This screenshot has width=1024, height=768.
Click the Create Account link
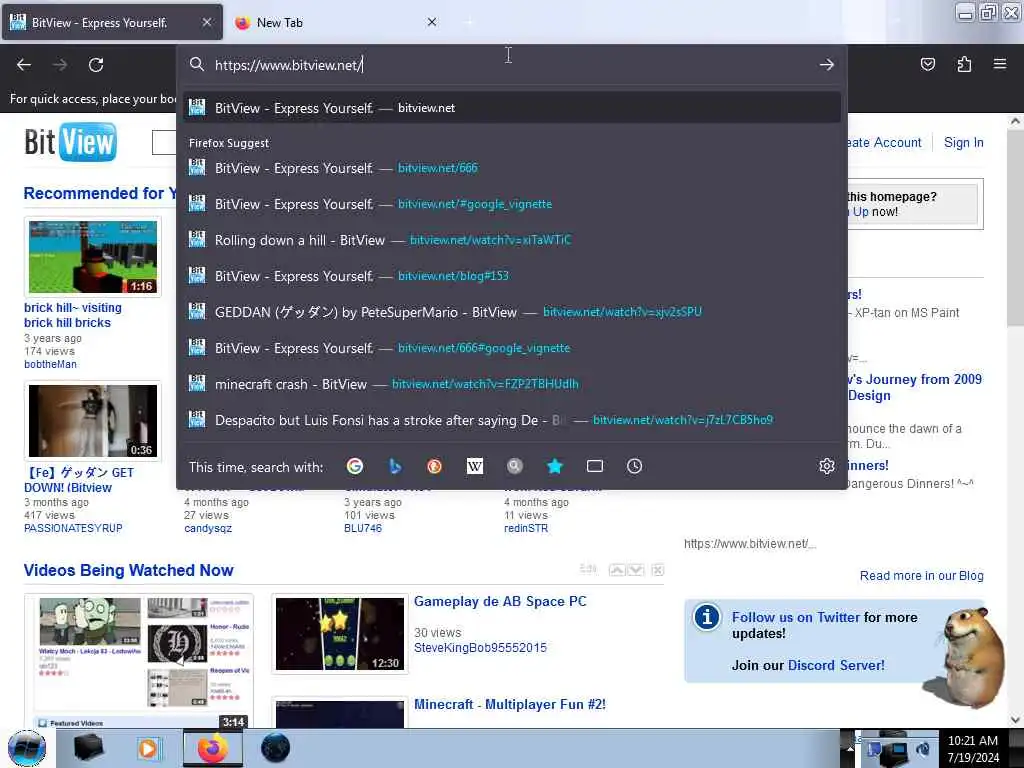pos(884,142)
